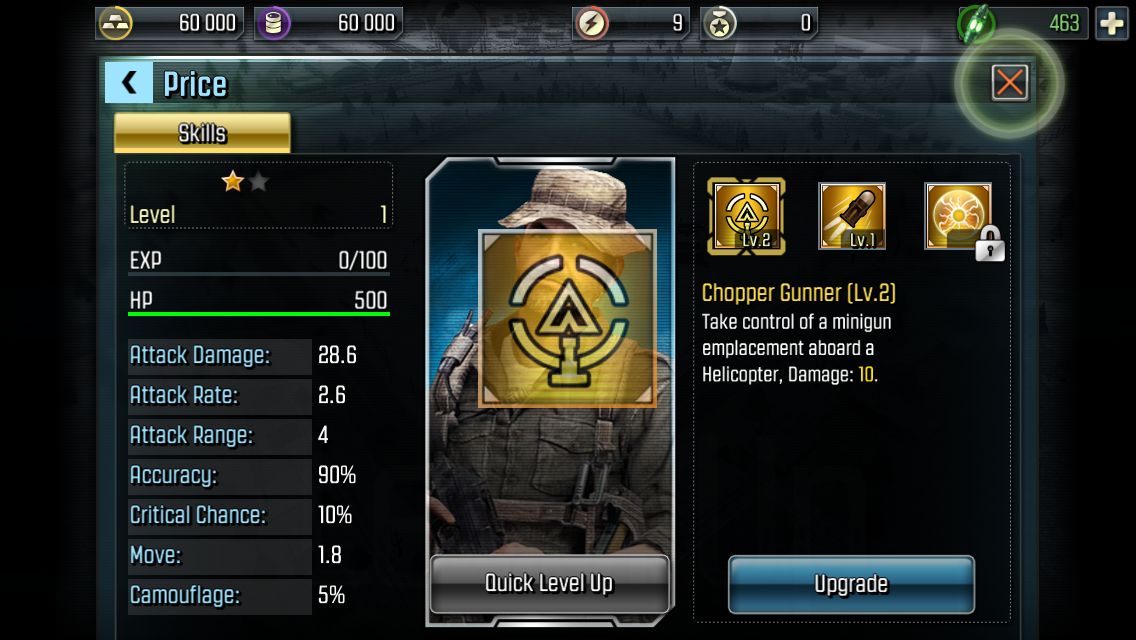Tap the star medal icon
The width and height of the screenshot is (1136, 640).
pos(719,23)
